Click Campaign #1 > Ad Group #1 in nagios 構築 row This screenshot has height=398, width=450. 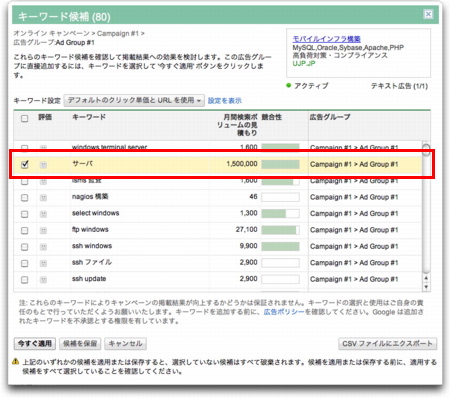354,197
